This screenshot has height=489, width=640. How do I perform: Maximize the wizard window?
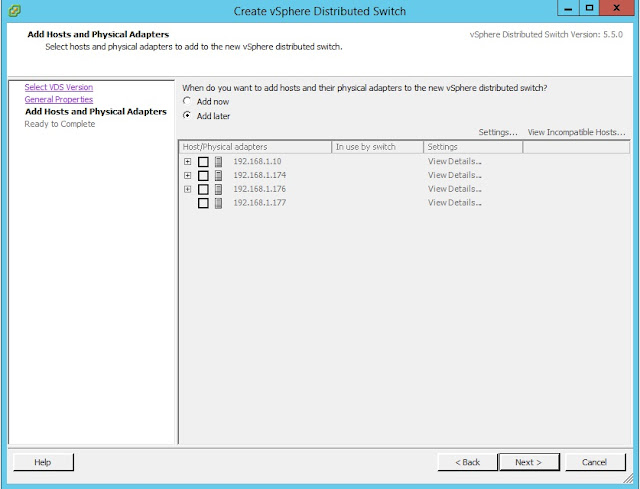pos(589,8)
